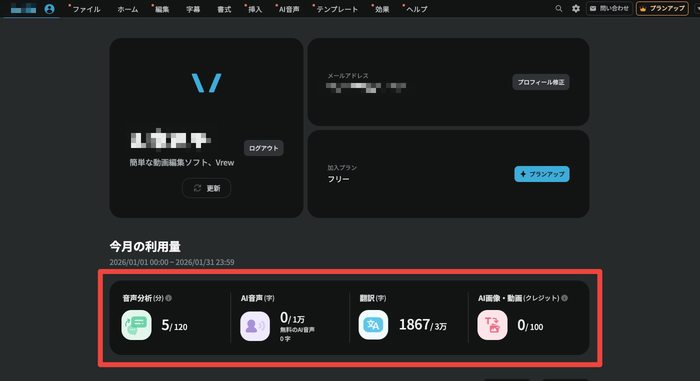Click the top-bar プランアップ crown button
700x381 pixels.
point(662,8)
